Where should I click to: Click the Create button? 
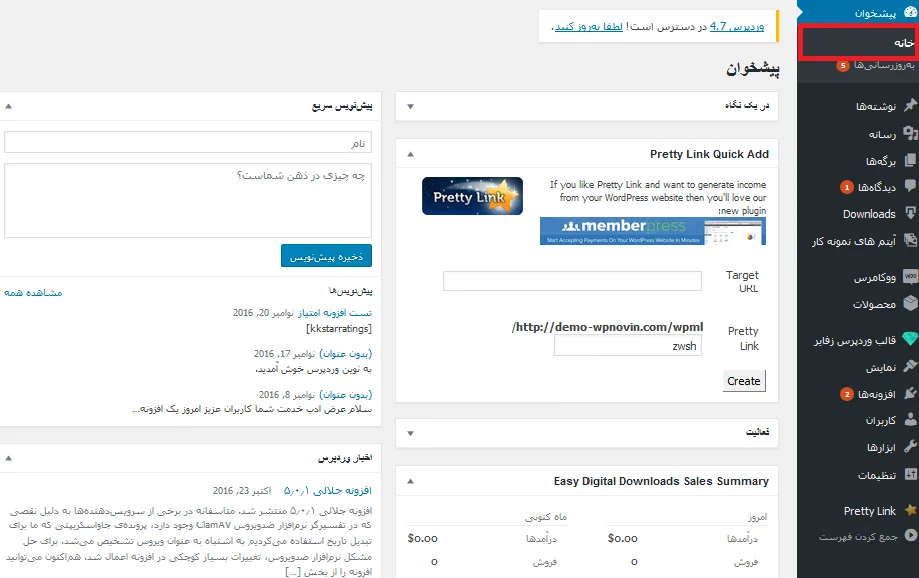(x=744, y=381)
